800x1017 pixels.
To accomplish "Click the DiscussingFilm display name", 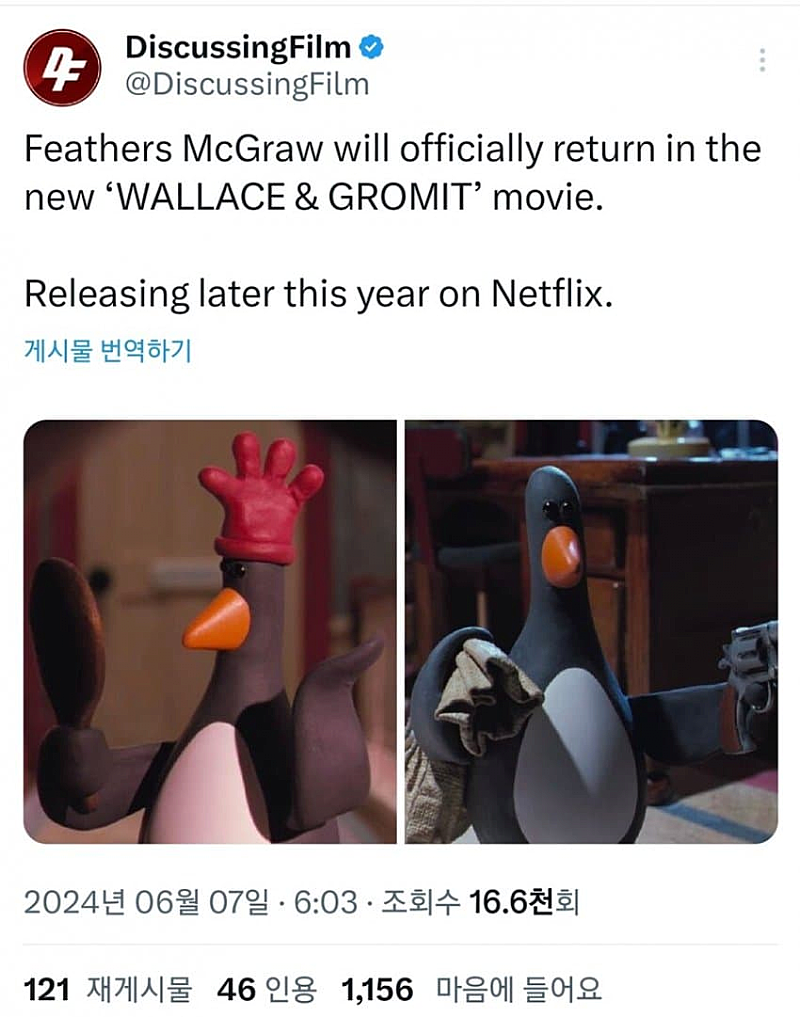I will coord(238,47).
